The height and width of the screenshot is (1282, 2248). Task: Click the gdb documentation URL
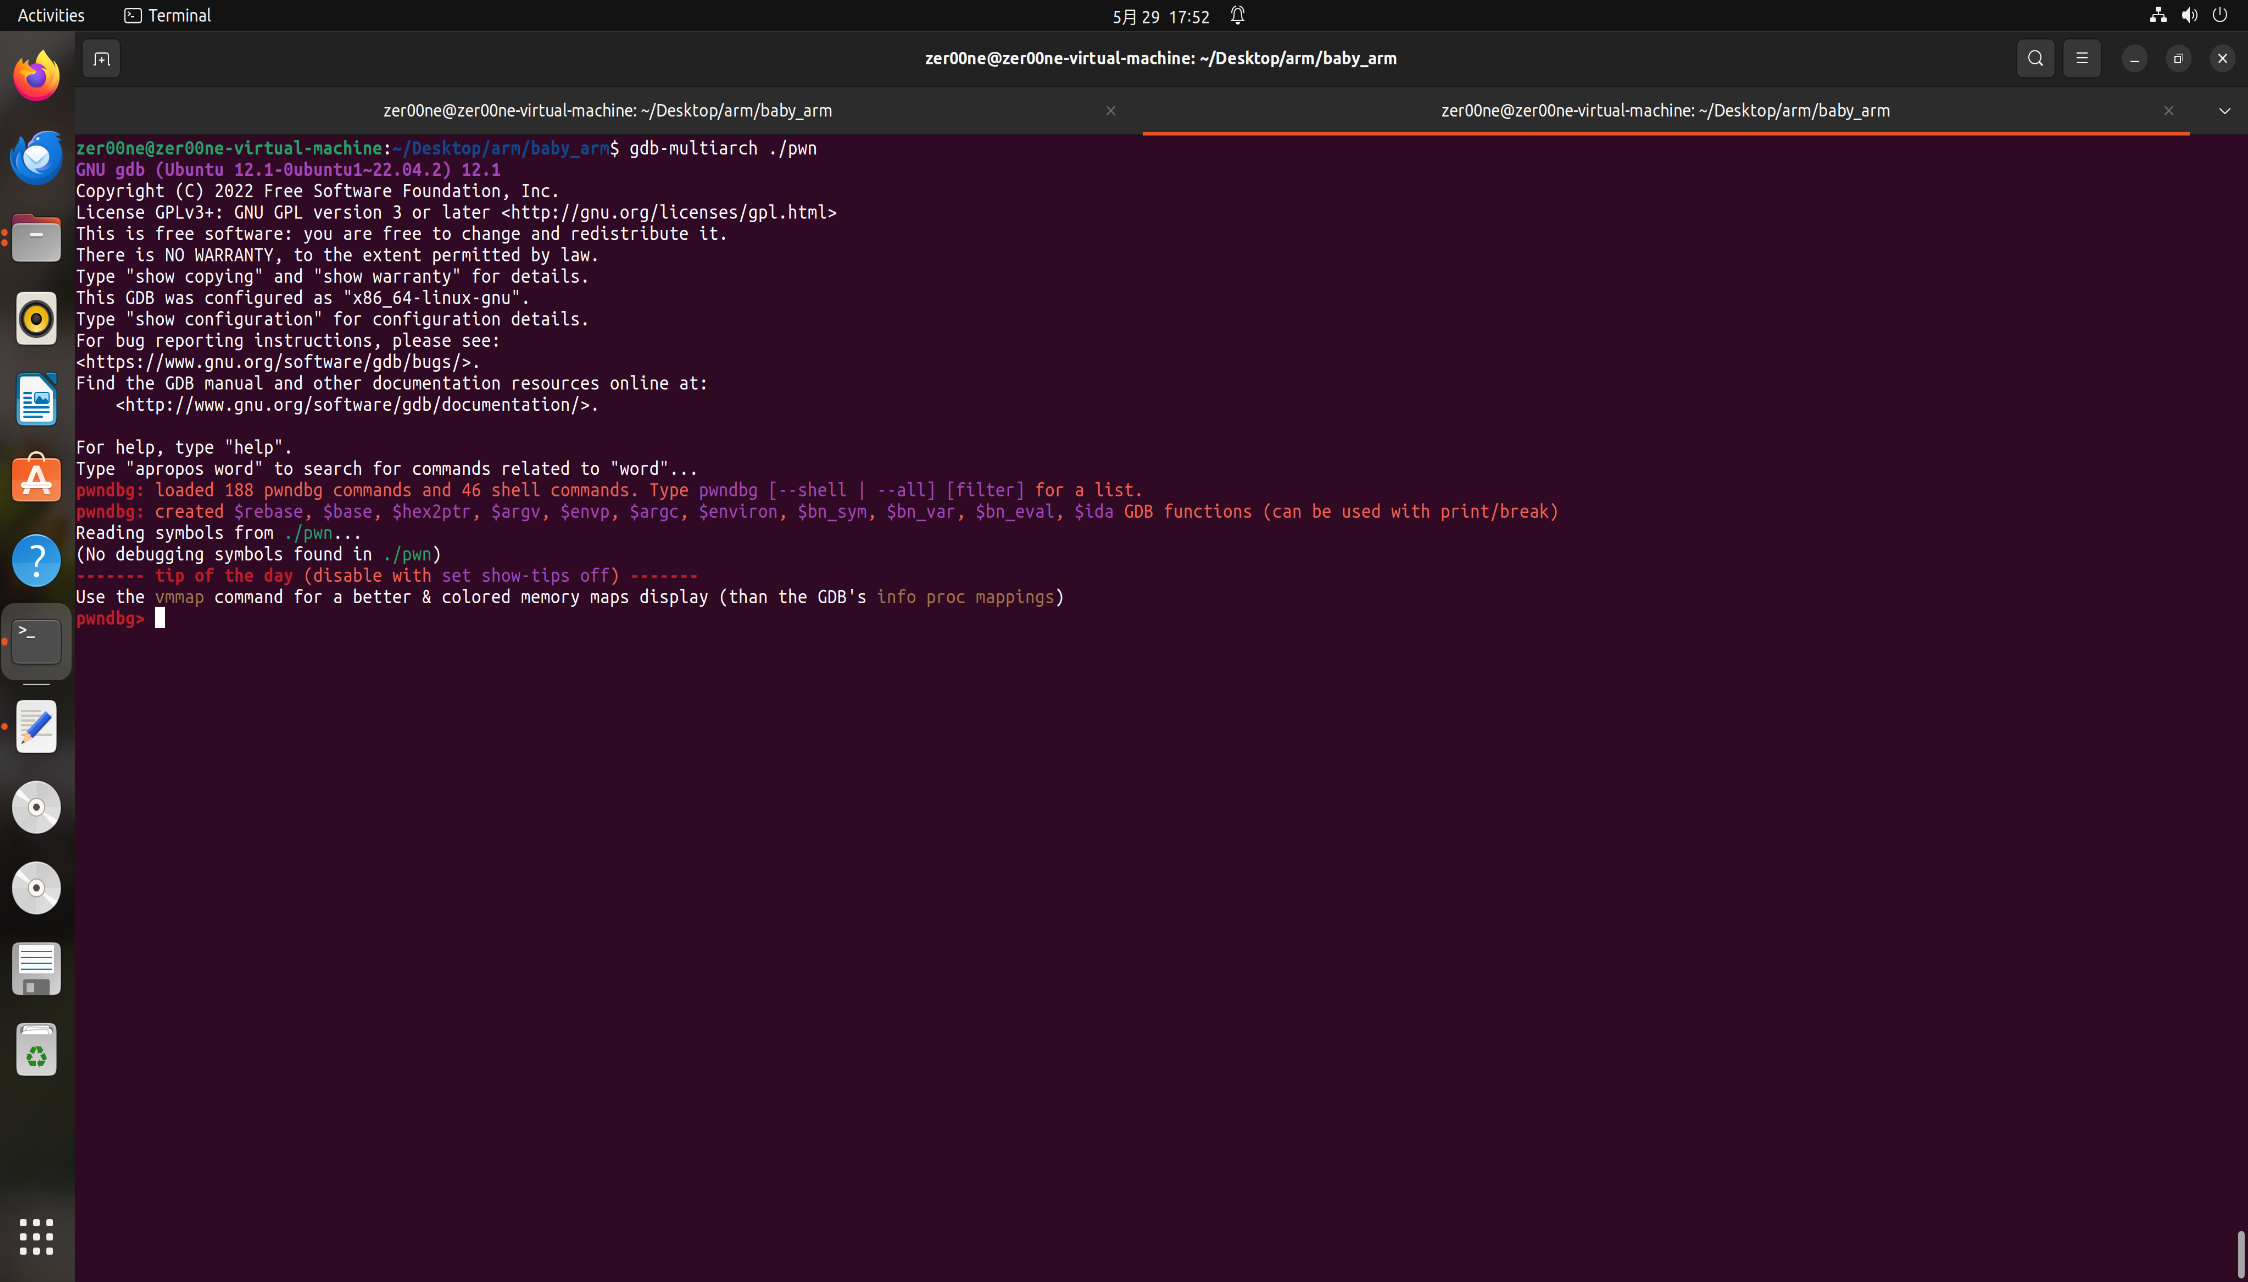click(x=352, y=405)
